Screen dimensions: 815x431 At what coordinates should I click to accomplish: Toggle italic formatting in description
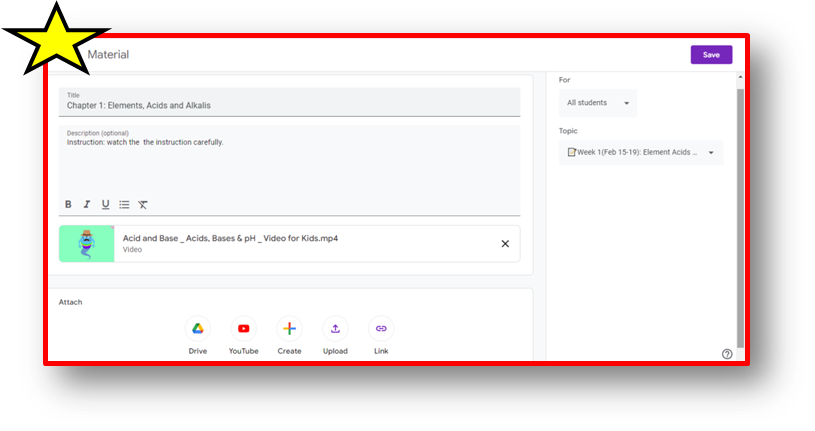click(x=87, y=204)
